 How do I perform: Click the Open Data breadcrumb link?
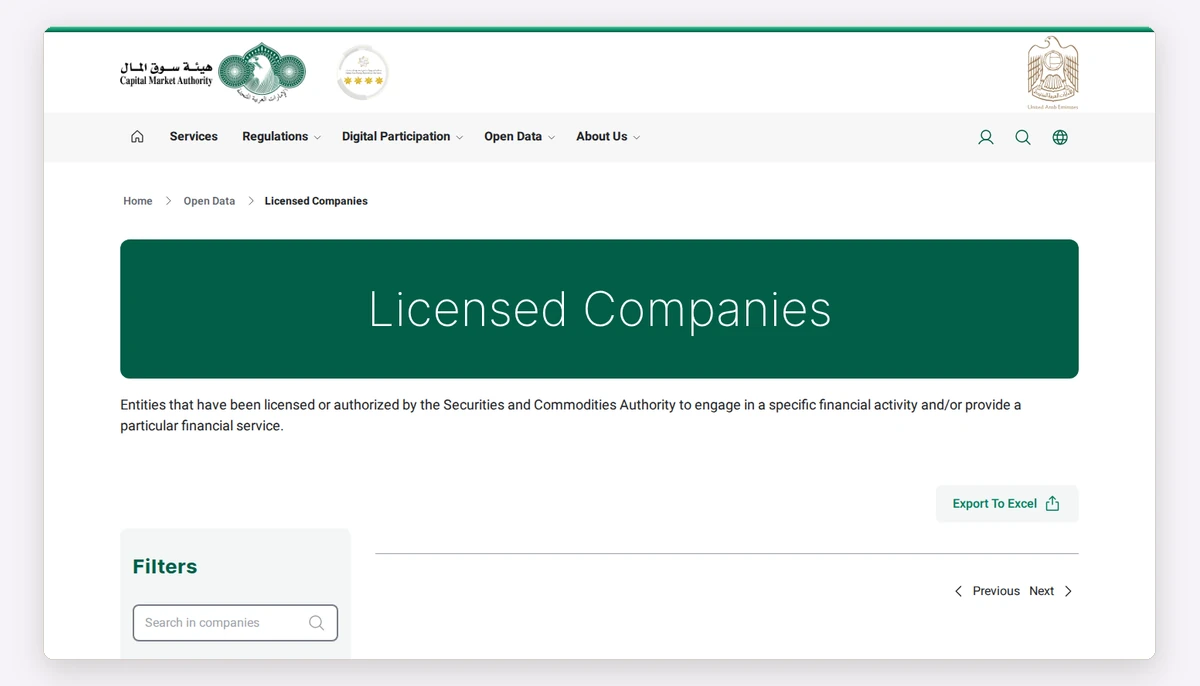(209, 201)
